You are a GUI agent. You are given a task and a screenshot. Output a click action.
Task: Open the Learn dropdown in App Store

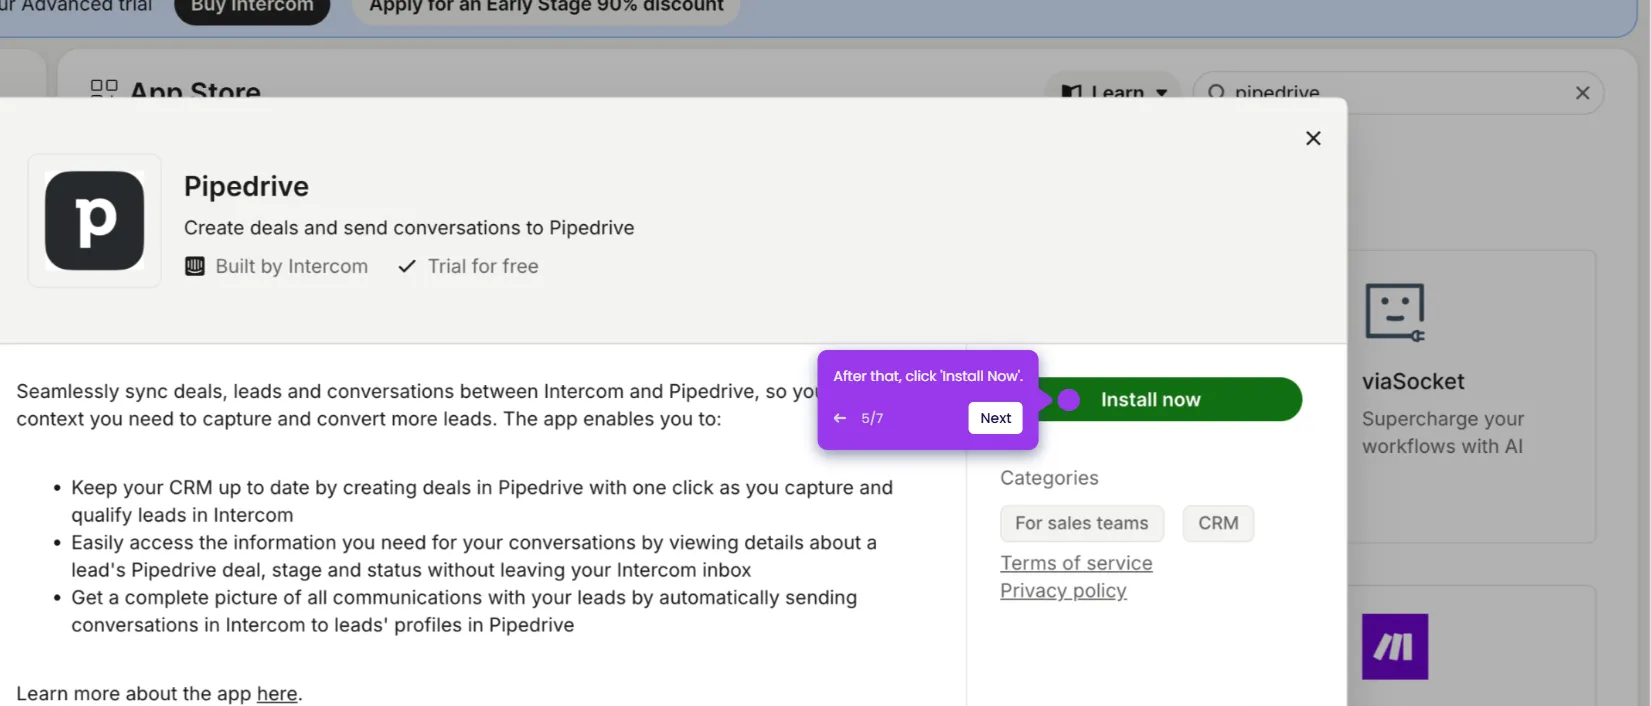[1113, 90]
